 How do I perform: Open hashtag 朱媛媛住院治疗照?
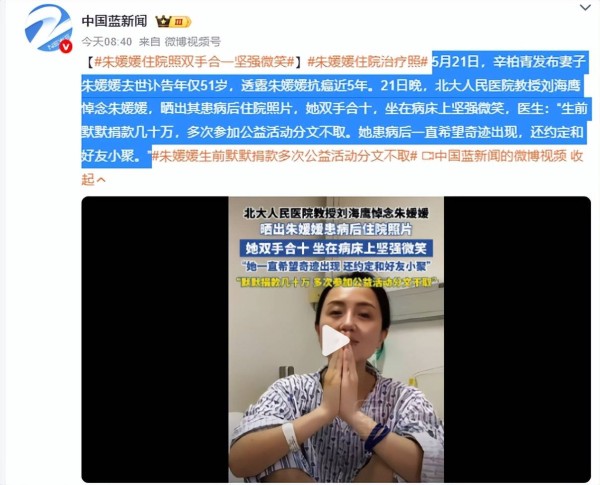(x=367, y=62)
